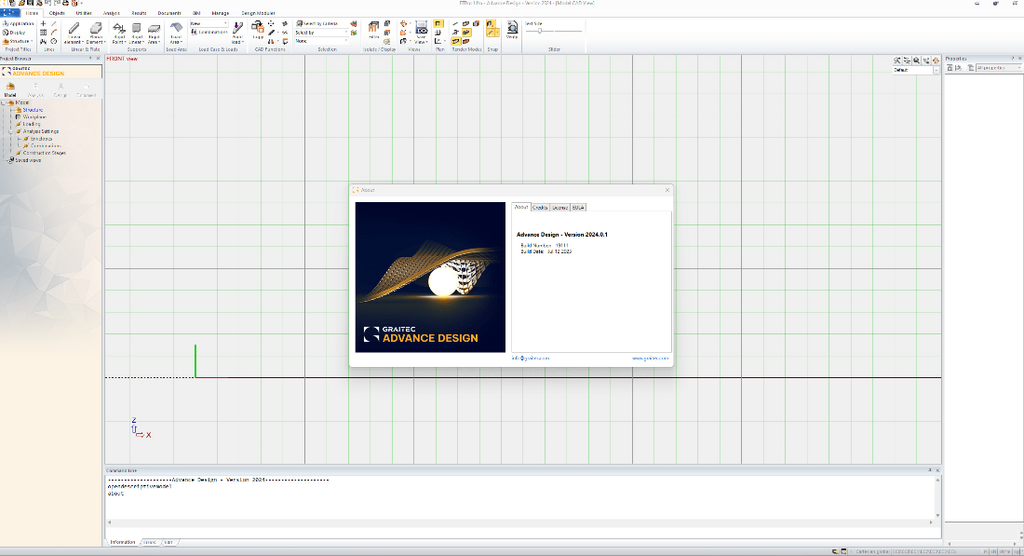The width and height of the screenshot is (1024, 556).
Task: Switch to Credits tab in About dialog
Action: [540, 207]
